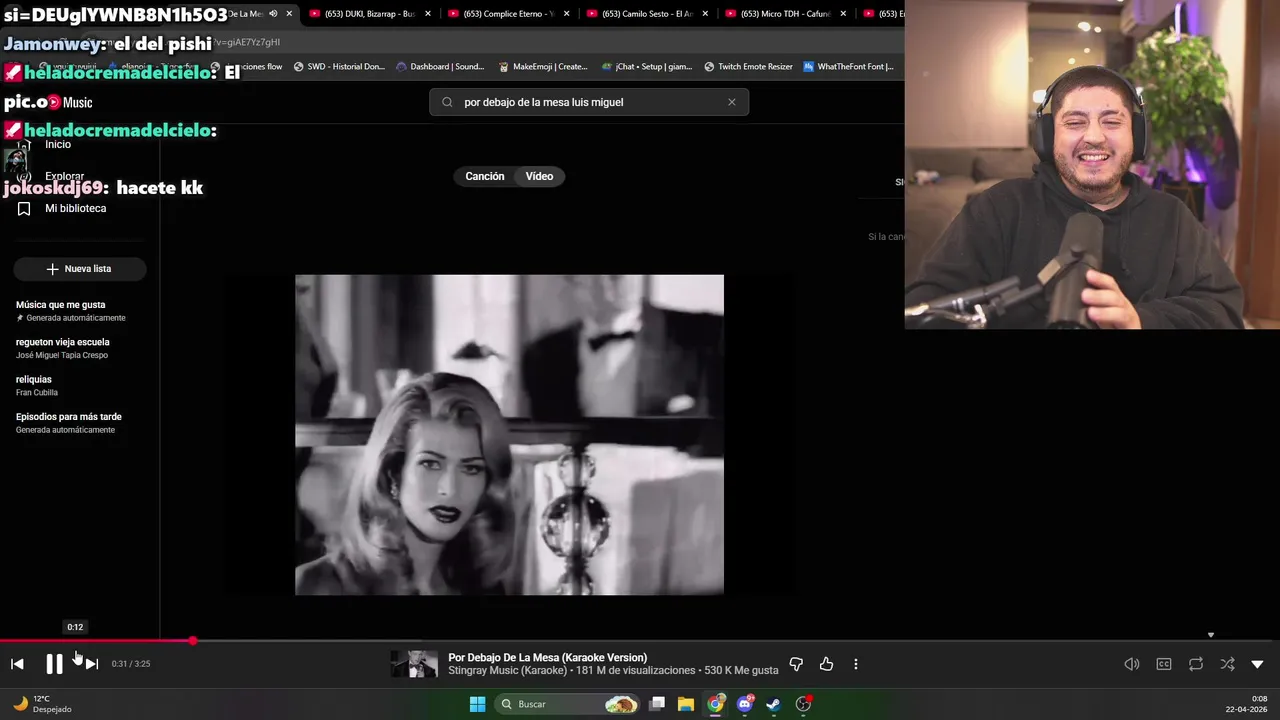
Task: Click the search field with song query
Action: point(589,102)
